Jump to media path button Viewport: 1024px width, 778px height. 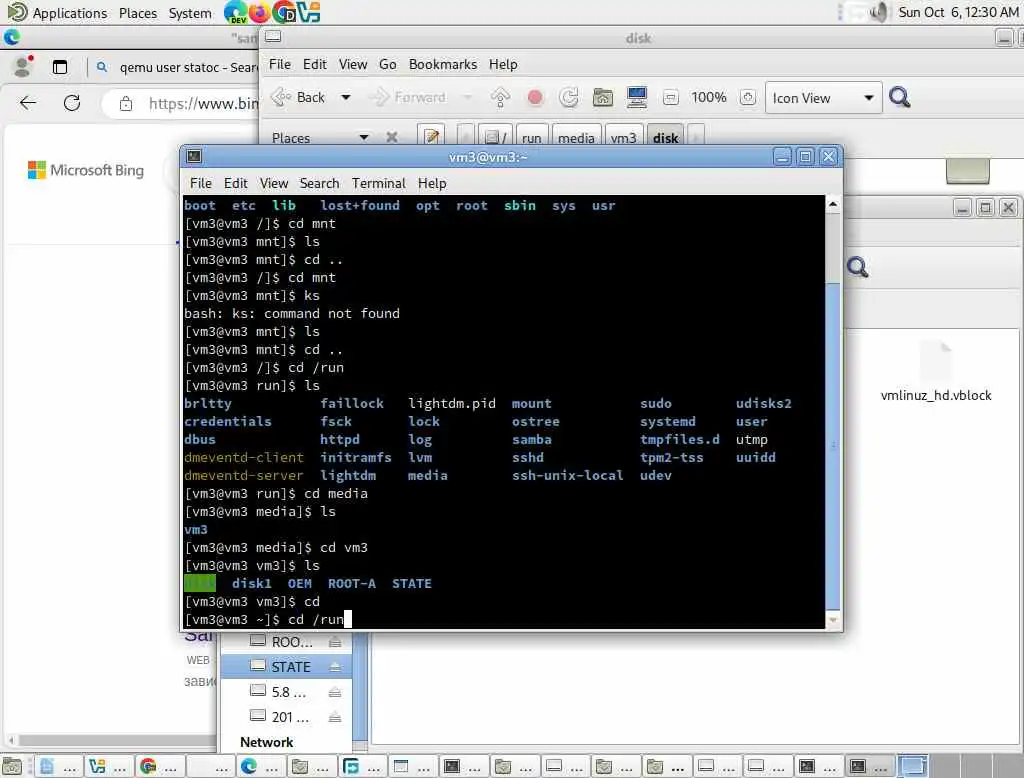[576, 137]
